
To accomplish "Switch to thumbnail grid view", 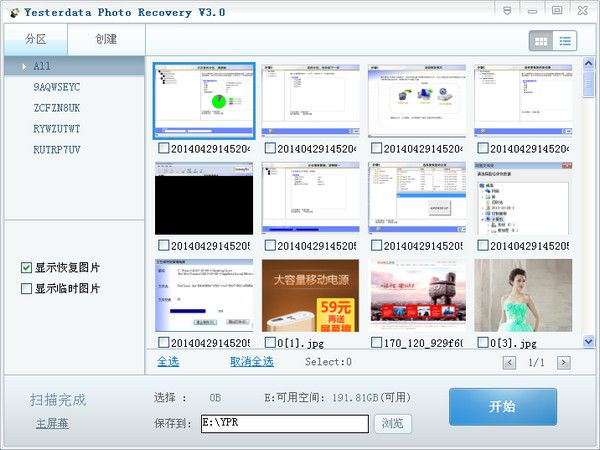I will click(541, 41).
